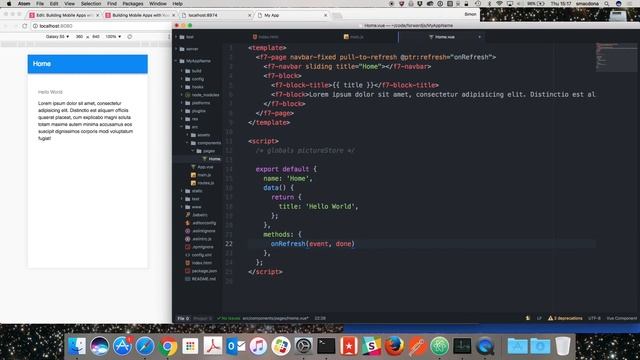The height and width of the screenshot is (360, 640).
Task: Open routes.js in the file tree
Action: click(x=202, y=183)
